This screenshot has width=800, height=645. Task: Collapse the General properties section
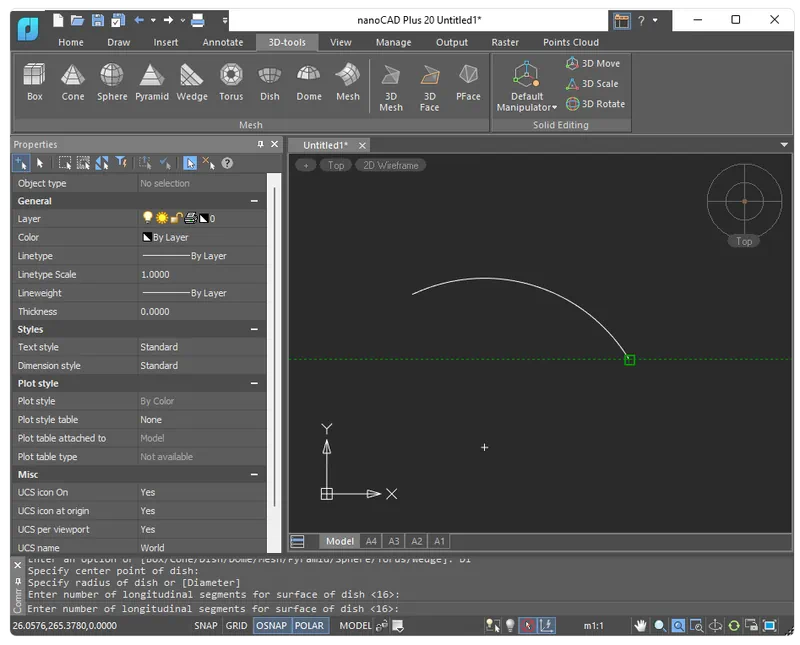click(x=254, y=201)
